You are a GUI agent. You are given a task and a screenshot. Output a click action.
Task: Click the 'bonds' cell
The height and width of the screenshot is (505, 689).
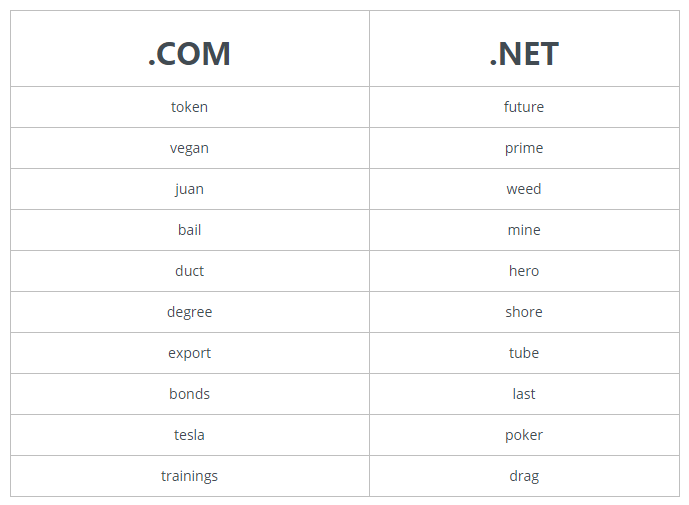coord(189,394)
